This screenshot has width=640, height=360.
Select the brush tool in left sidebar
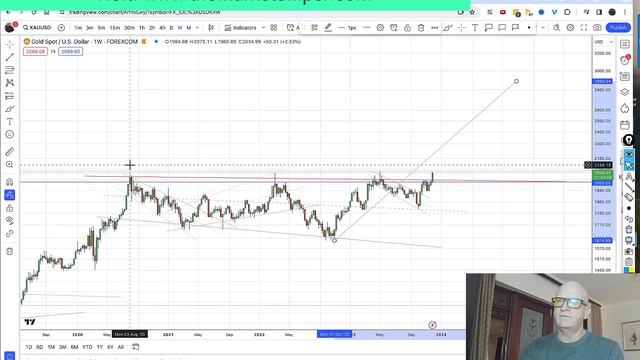click(10, 109)
